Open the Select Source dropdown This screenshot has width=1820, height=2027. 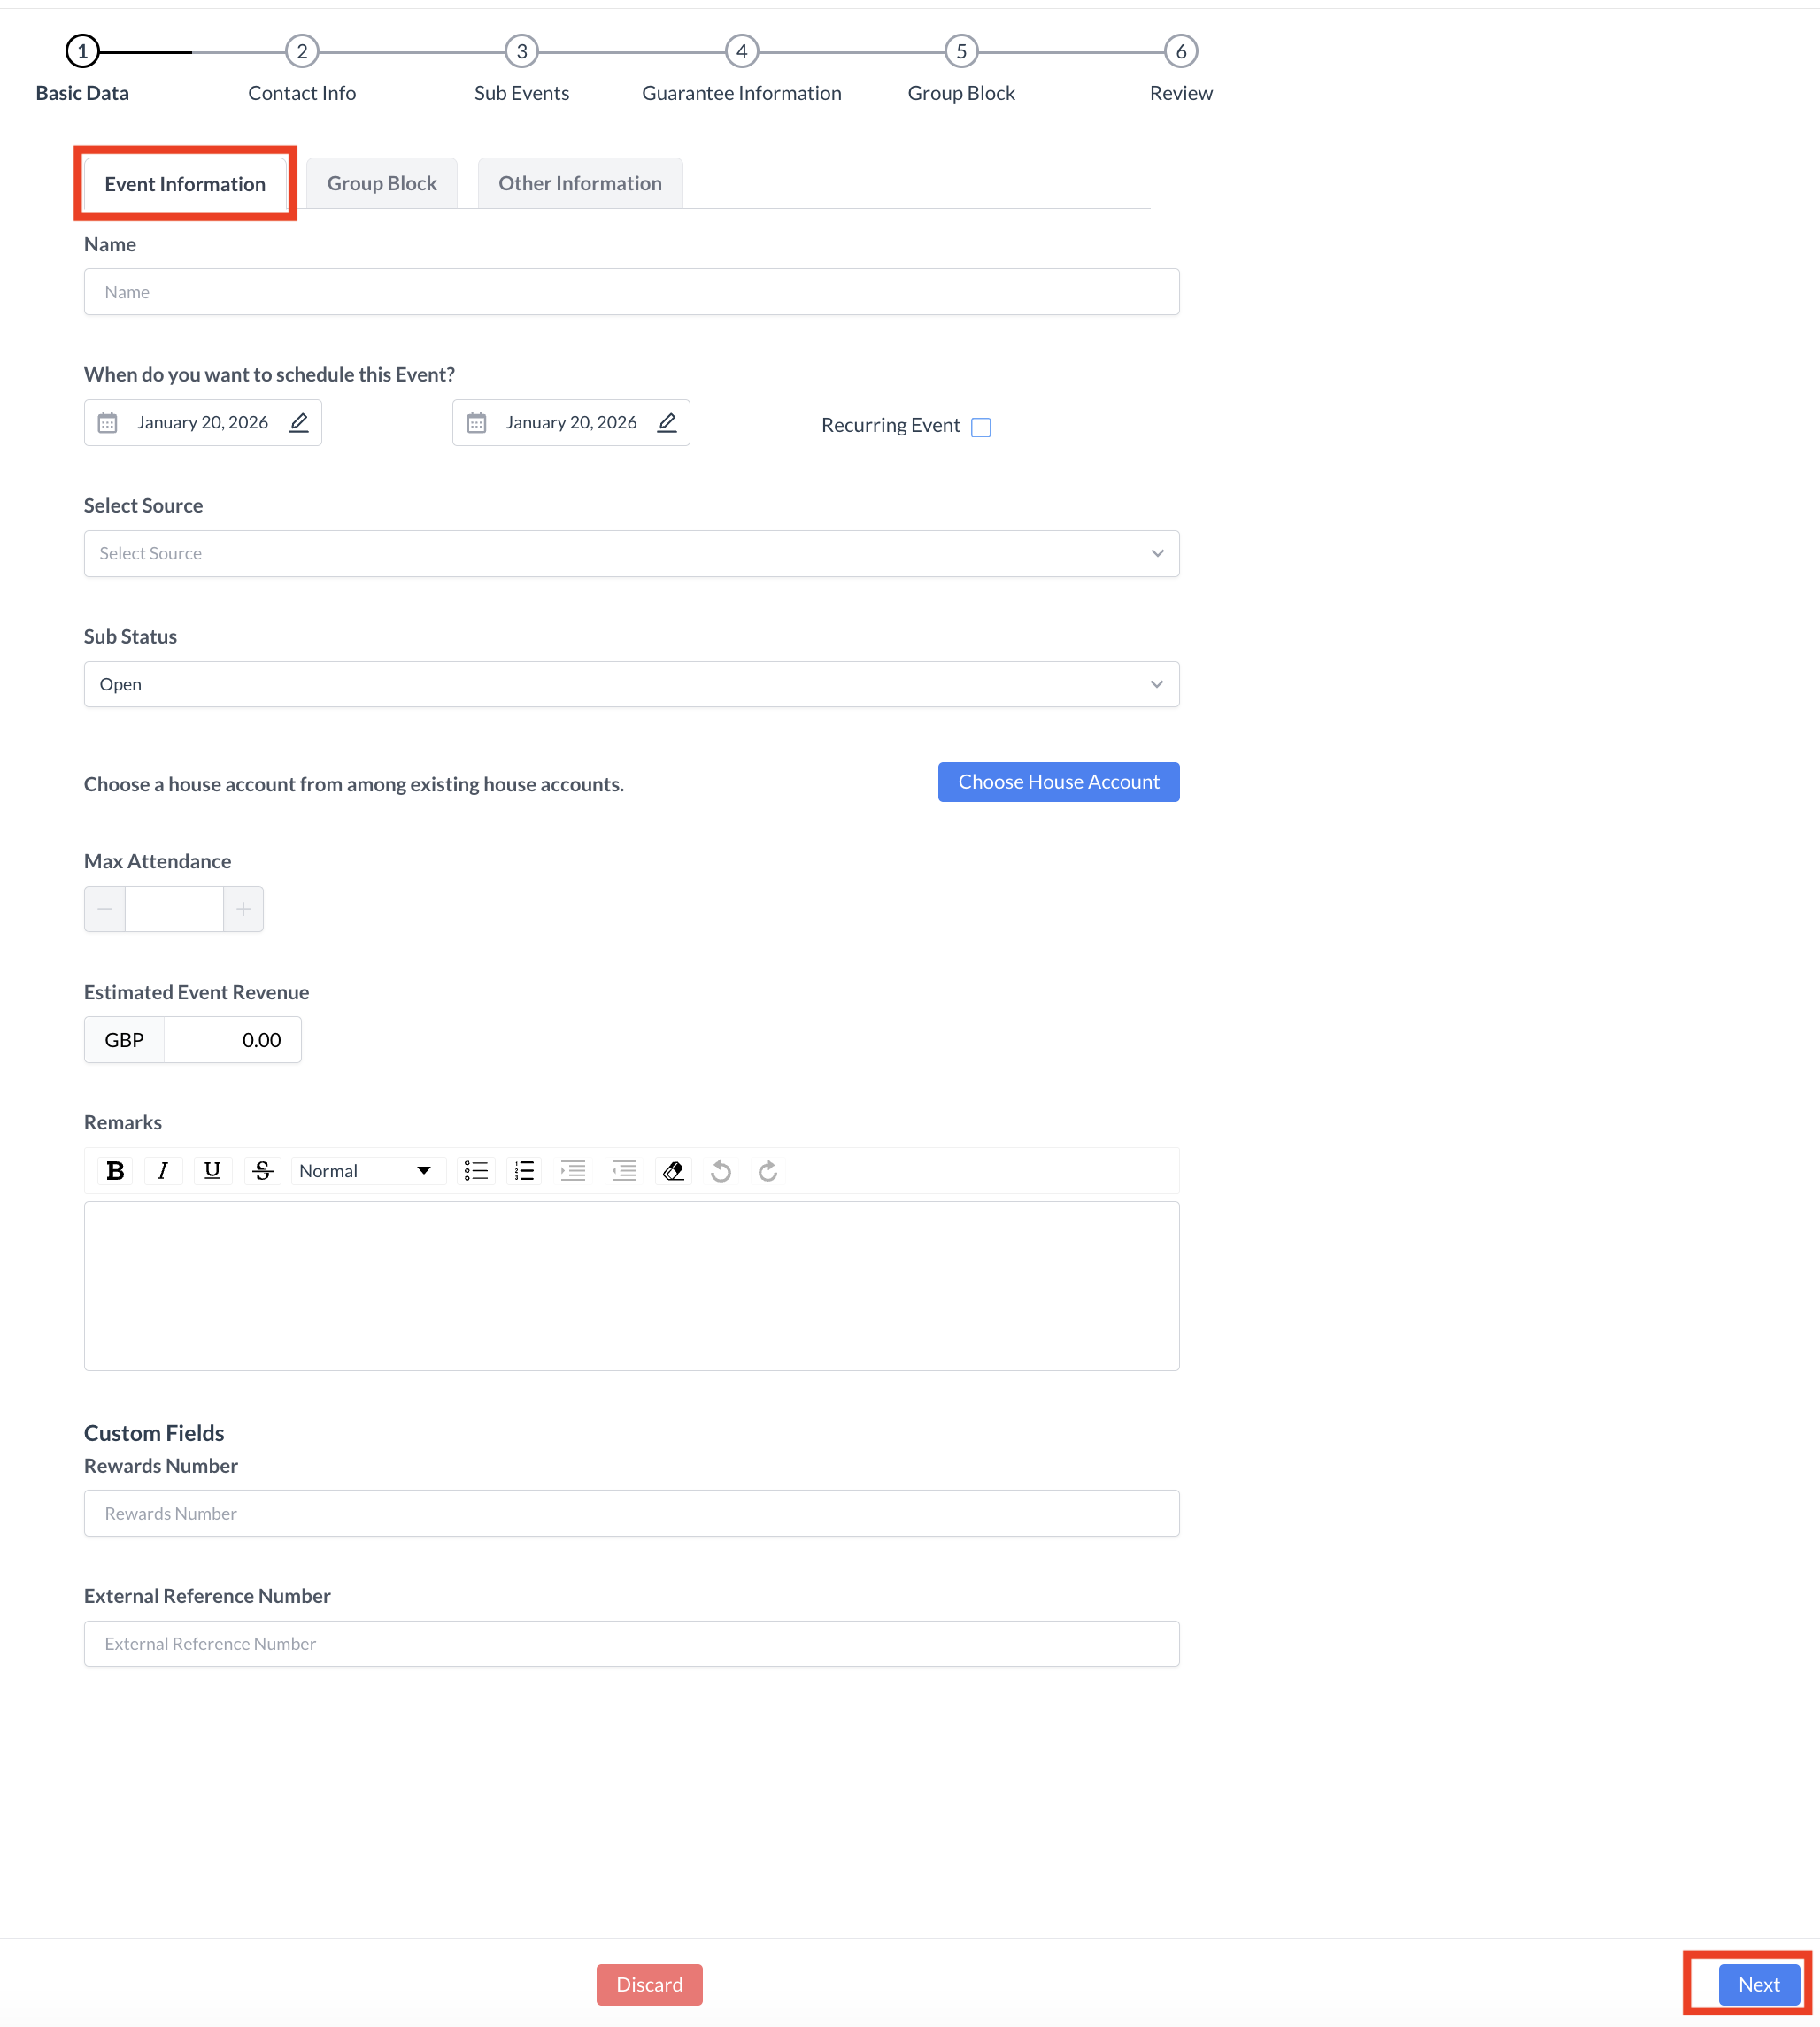pyautogui.click(x=630, y=553)
